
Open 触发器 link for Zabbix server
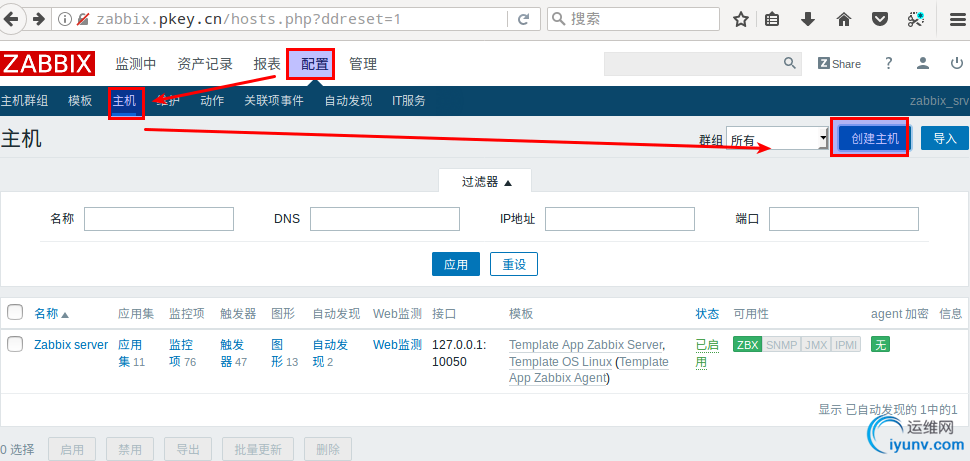coord(232,353)
